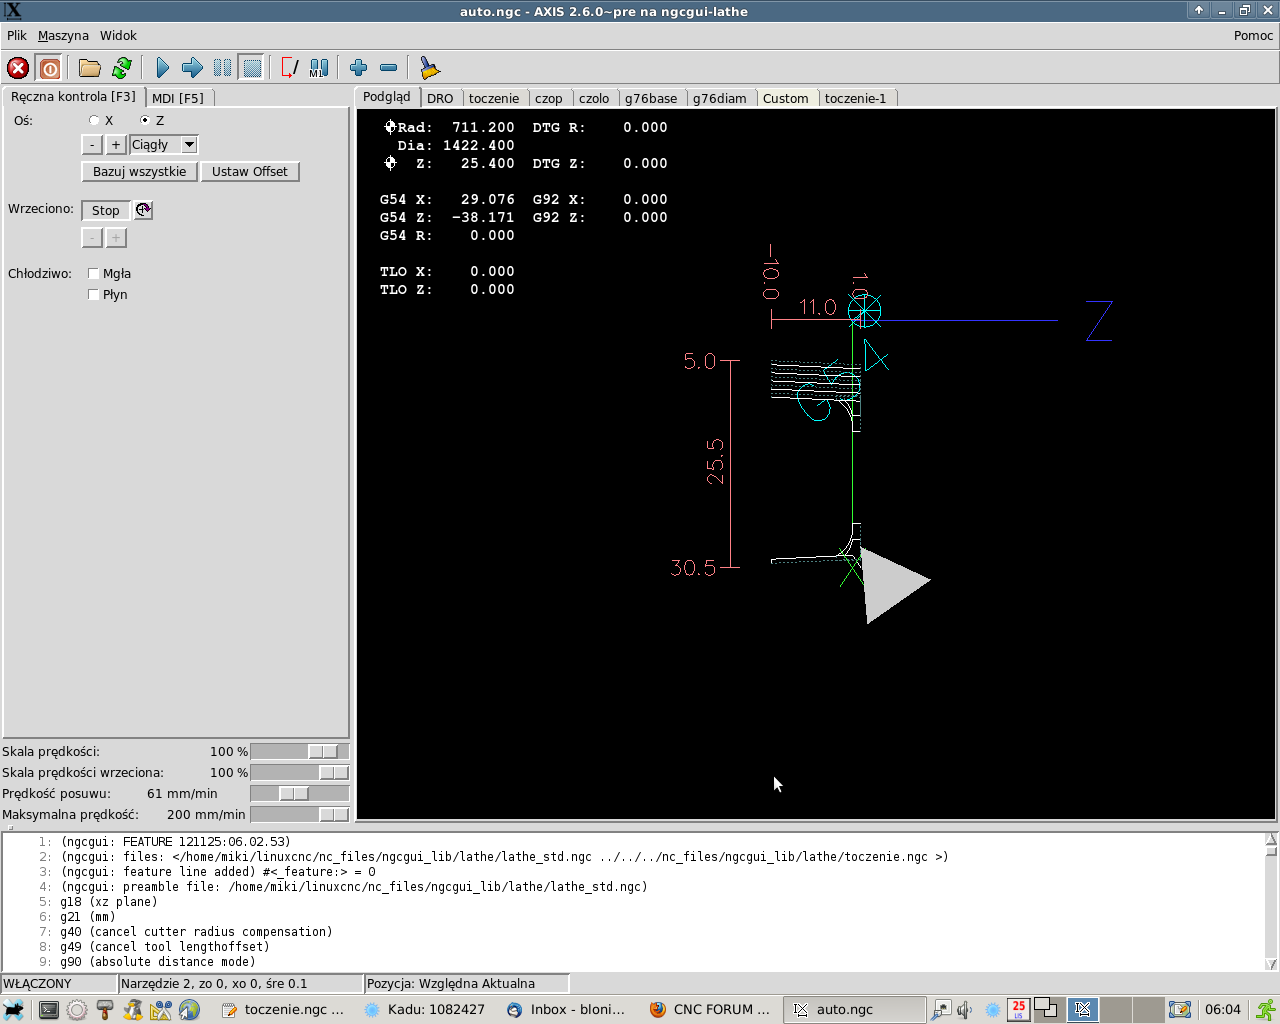Open the g76diam tab
The height and width of the screenshot is (1024, 1280).
tap(720, 98)
